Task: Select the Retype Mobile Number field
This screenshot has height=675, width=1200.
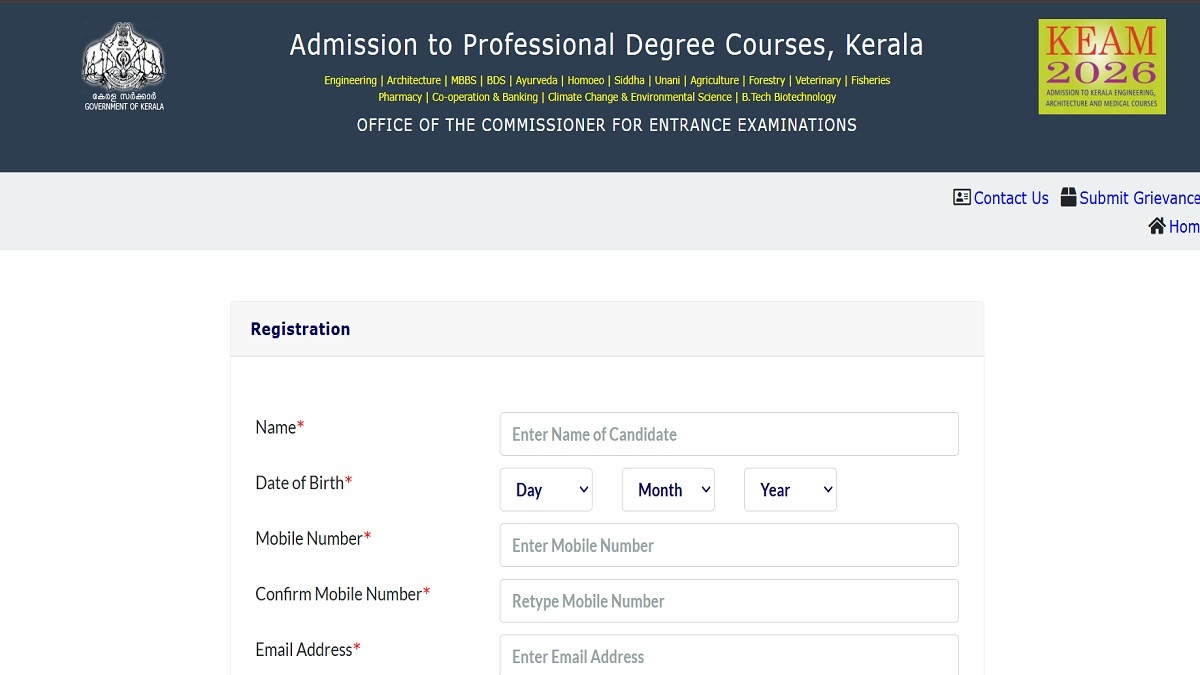Action: (729, 601)
